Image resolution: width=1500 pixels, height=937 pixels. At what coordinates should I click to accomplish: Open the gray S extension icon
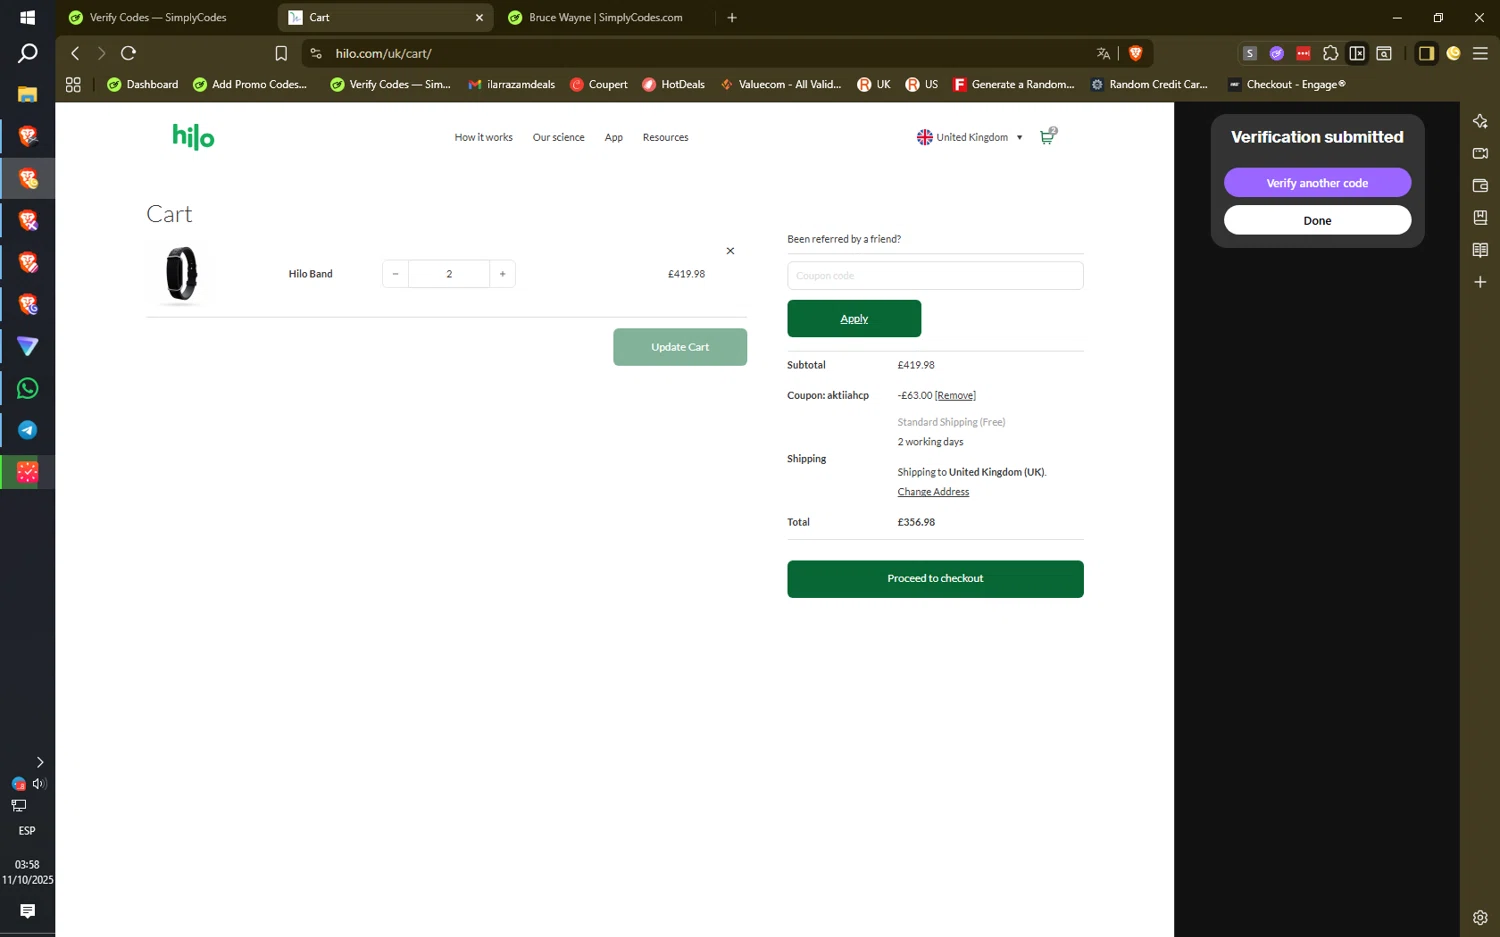coord(1249,53)
